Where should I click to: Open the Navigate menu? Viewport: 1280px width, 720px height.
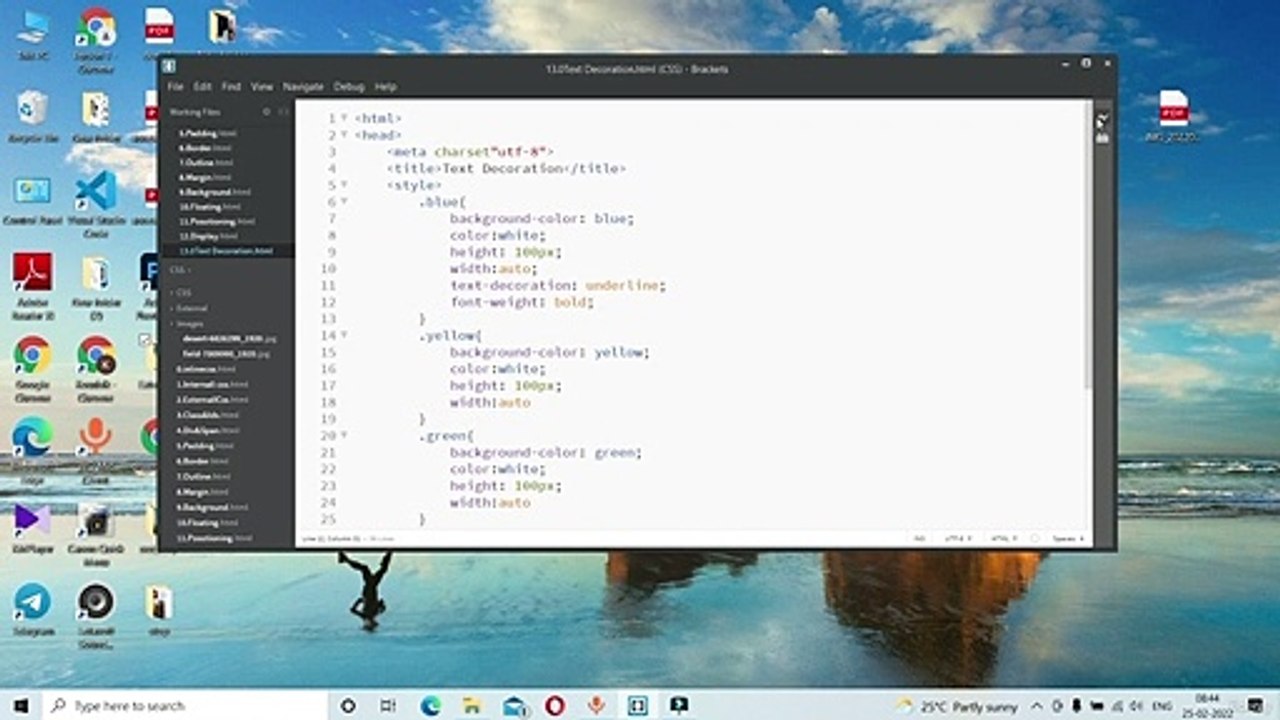[x=303, y=87]
